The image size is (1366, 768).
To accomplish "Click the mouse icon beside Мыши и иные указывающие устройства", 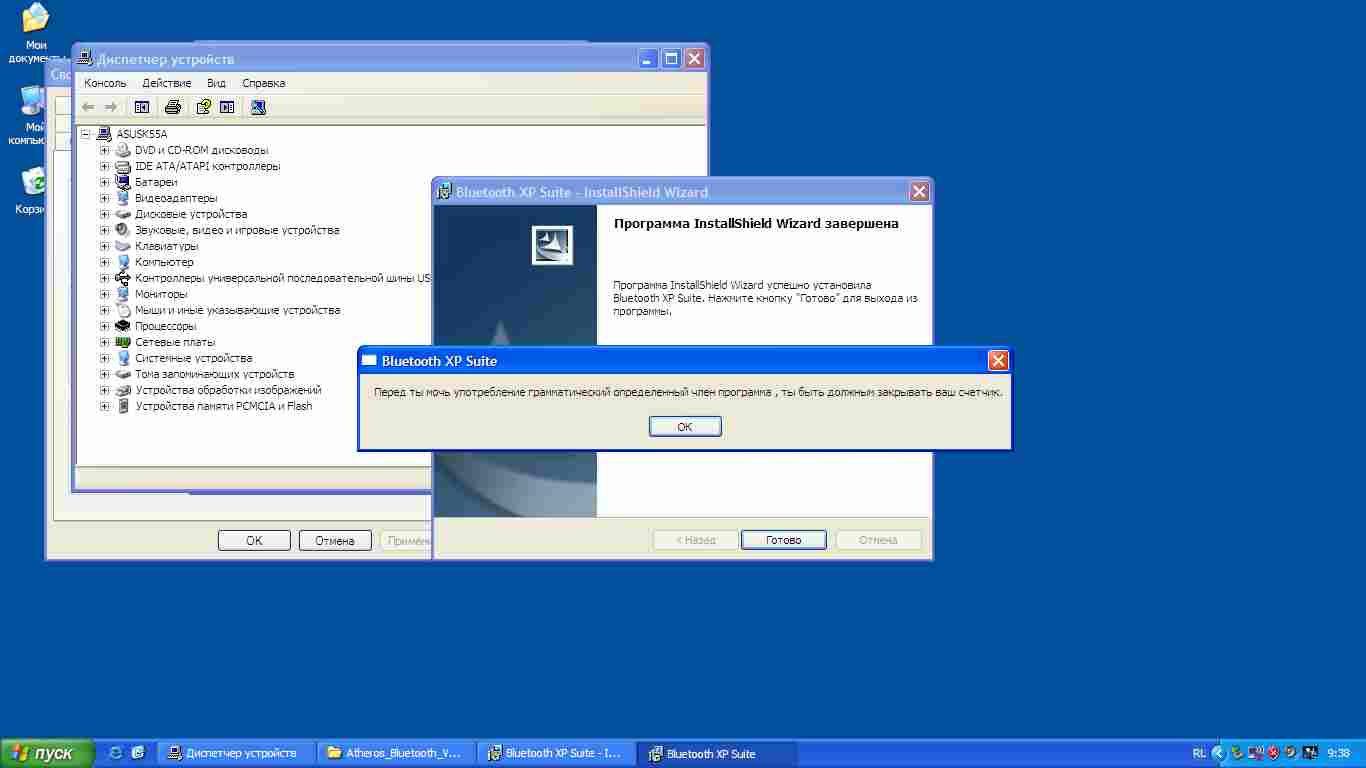I will coord(123,310).
